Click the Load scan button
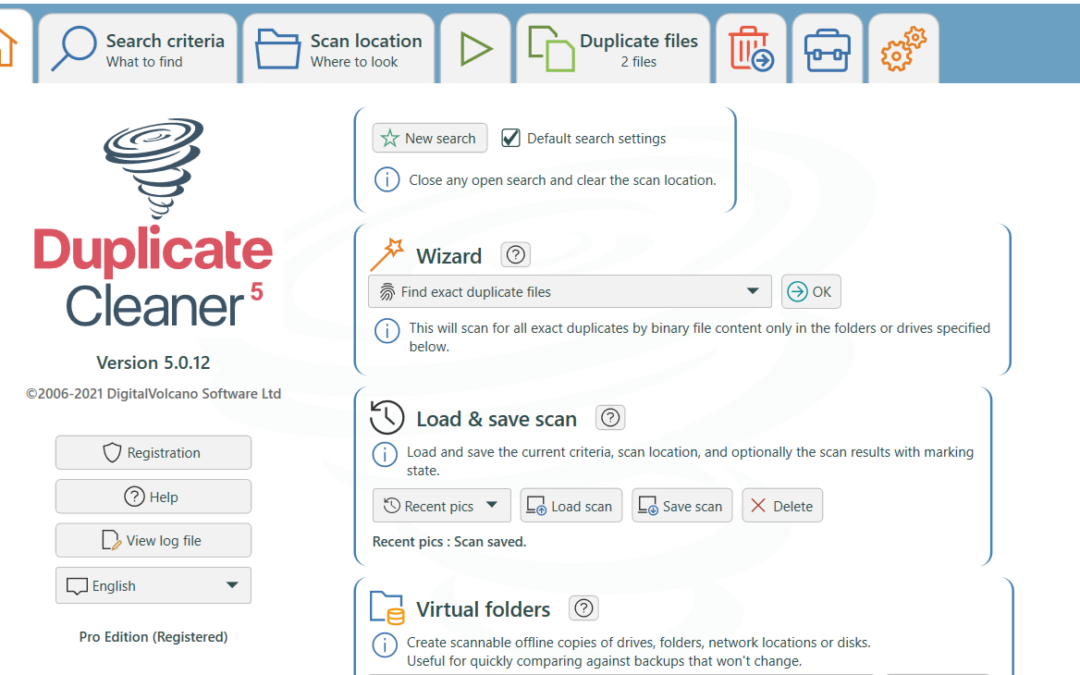The image size is (1080, 675). 571,506
